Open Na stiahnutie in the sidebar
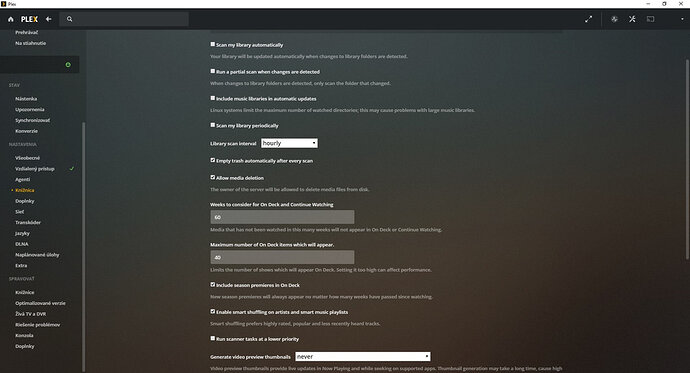This screenshot has width=690, height=373. click(30, 43)
